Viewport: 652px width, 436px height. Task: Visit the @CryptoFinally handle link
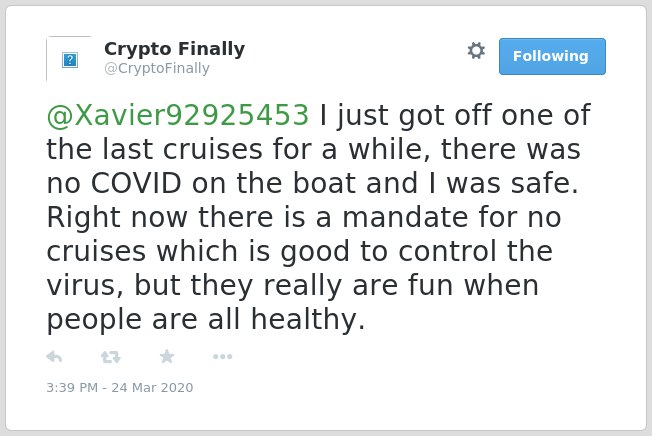(157, 68)
